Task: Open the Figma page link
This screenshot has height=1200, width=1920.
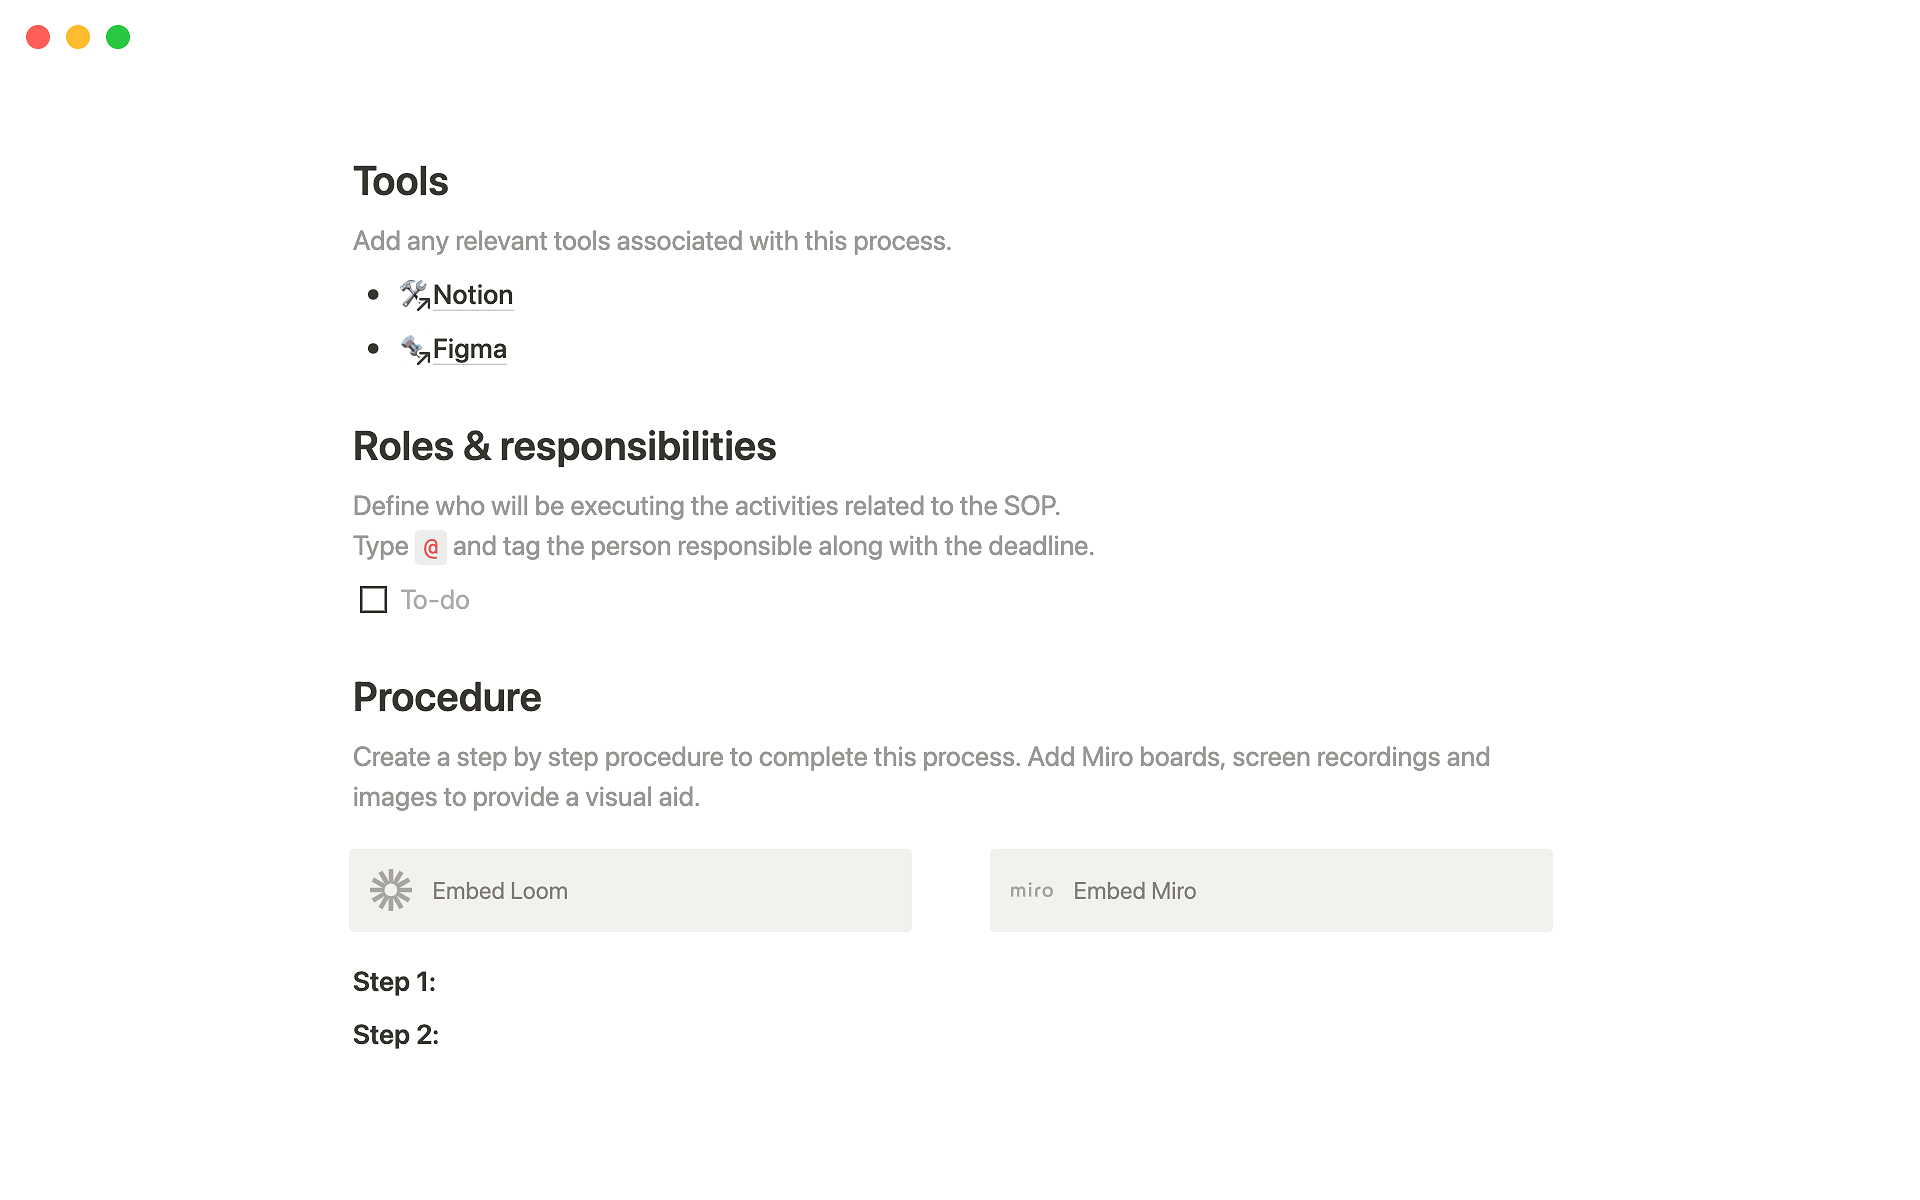Action: point(469,349)
